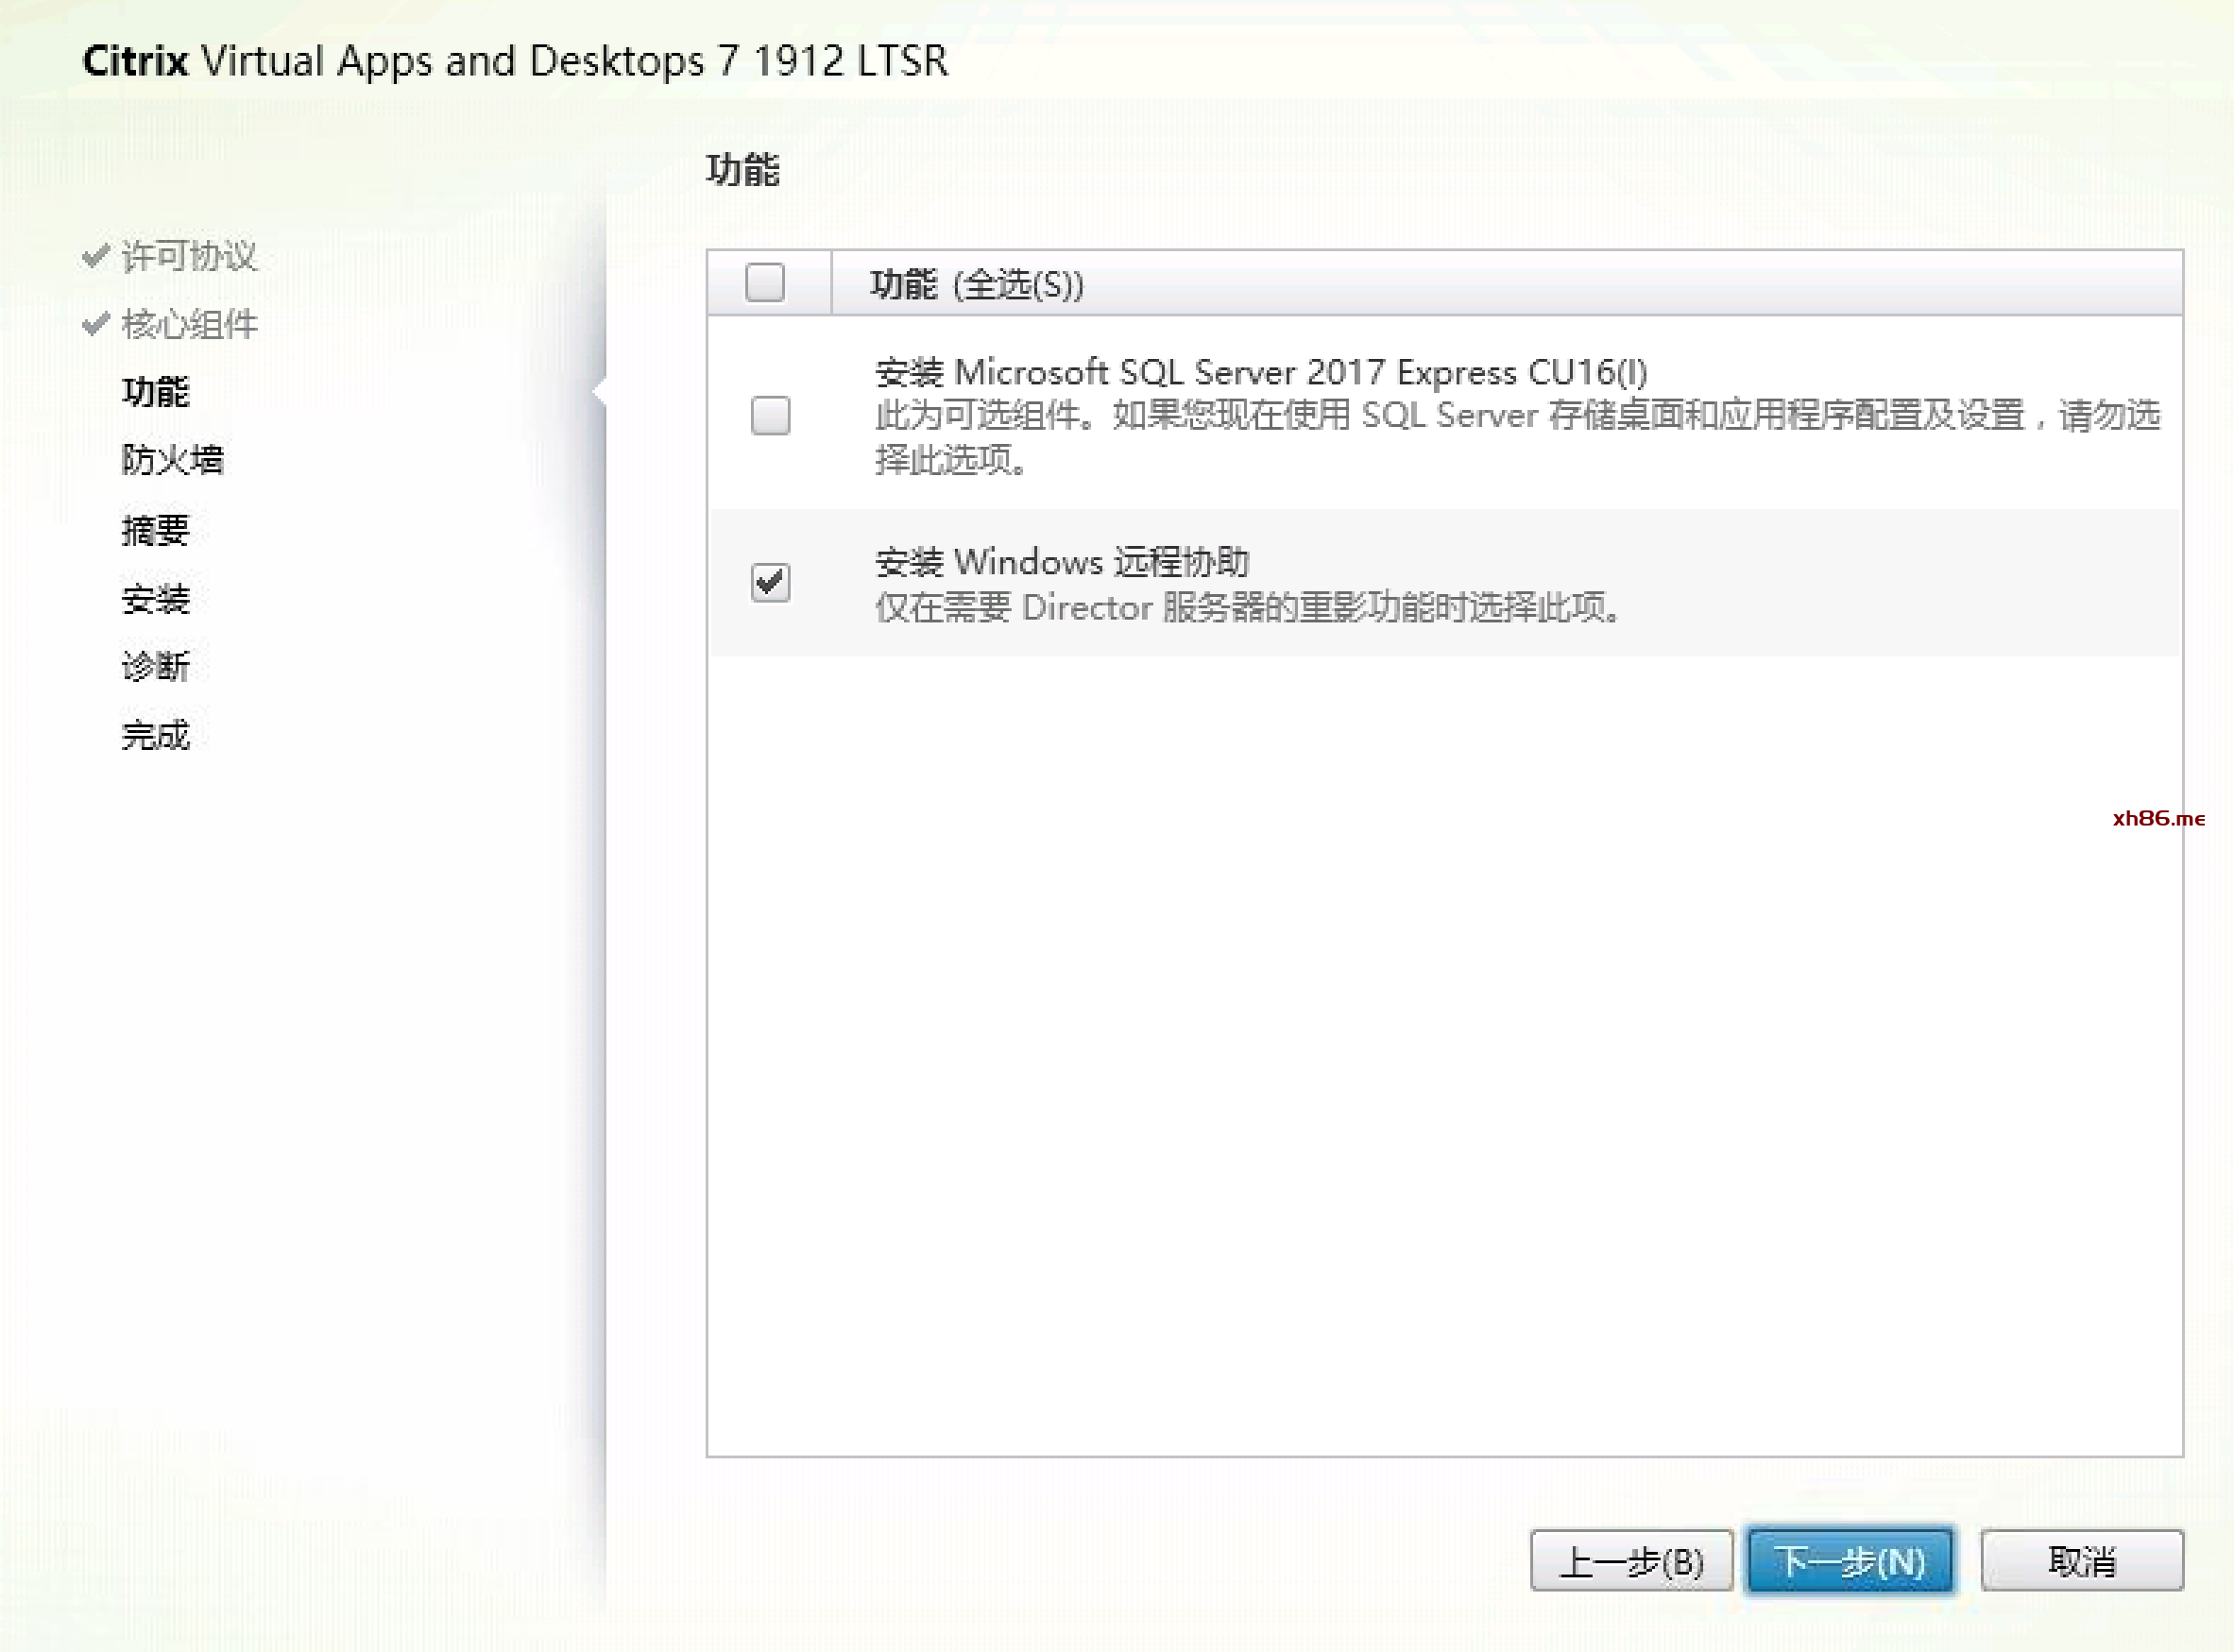Image resolution: width=2234 pixels, height=1652 pixels.
Task: Click the 功能 (全选(S)) column header
Action: click(976, 285)
